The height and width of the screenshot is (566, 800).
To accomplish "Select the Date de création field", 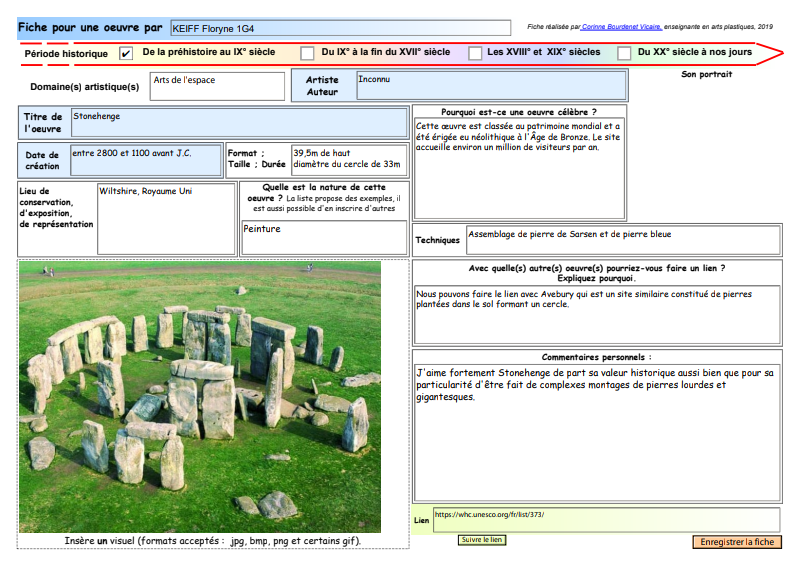I will (146, 159).
